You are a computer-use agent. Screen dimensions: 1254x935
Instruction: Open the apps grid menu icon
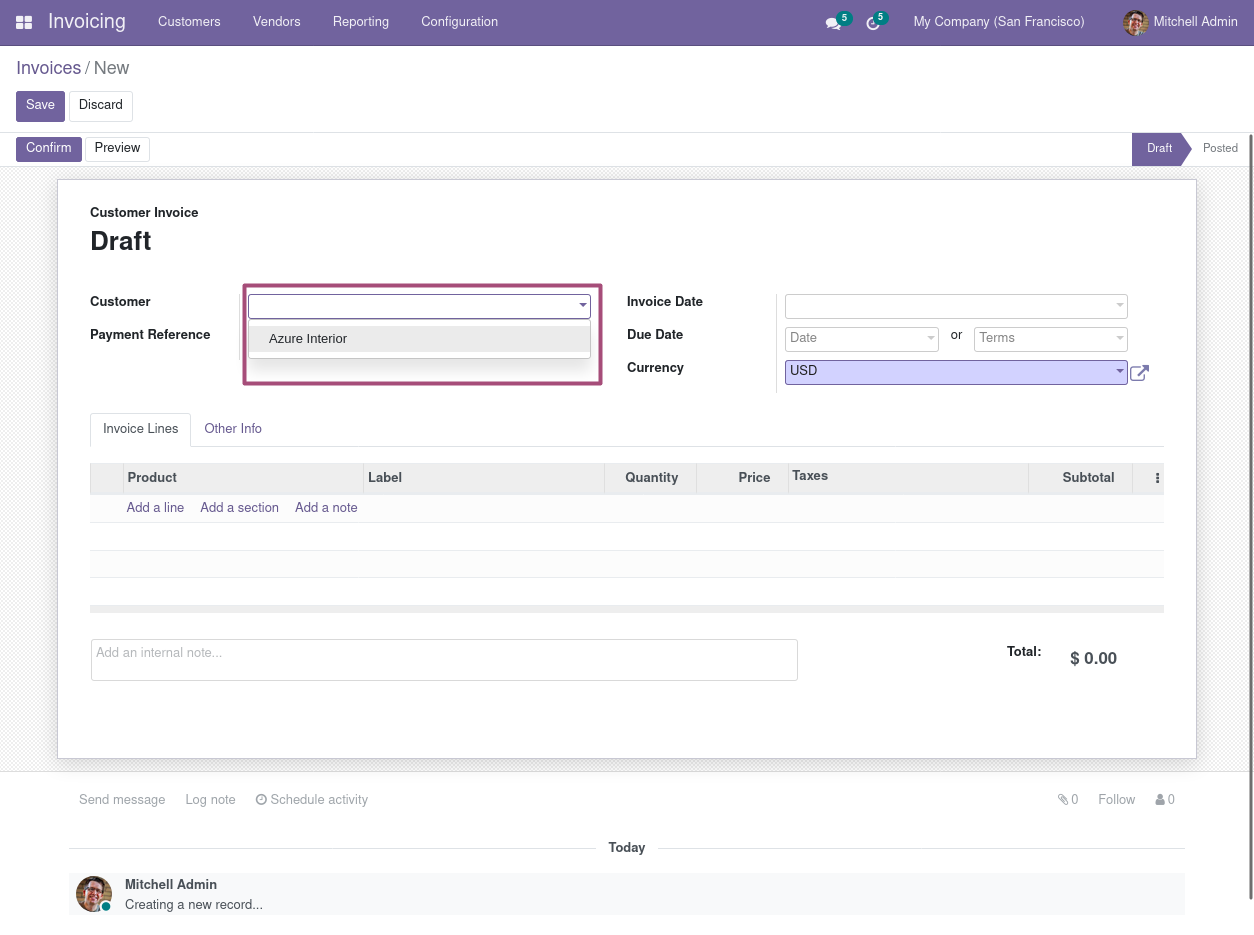point(24,22)
